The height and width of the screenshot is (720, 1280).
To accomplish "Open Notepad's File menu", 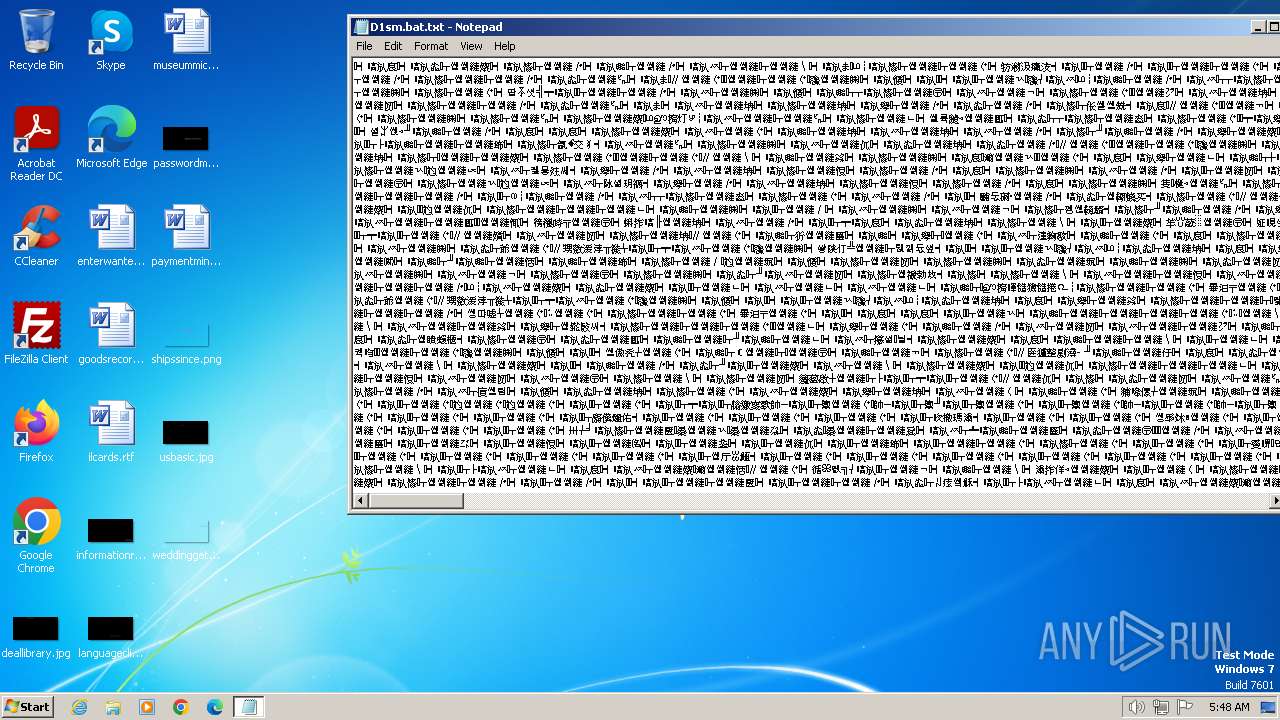I will point(364,46).
